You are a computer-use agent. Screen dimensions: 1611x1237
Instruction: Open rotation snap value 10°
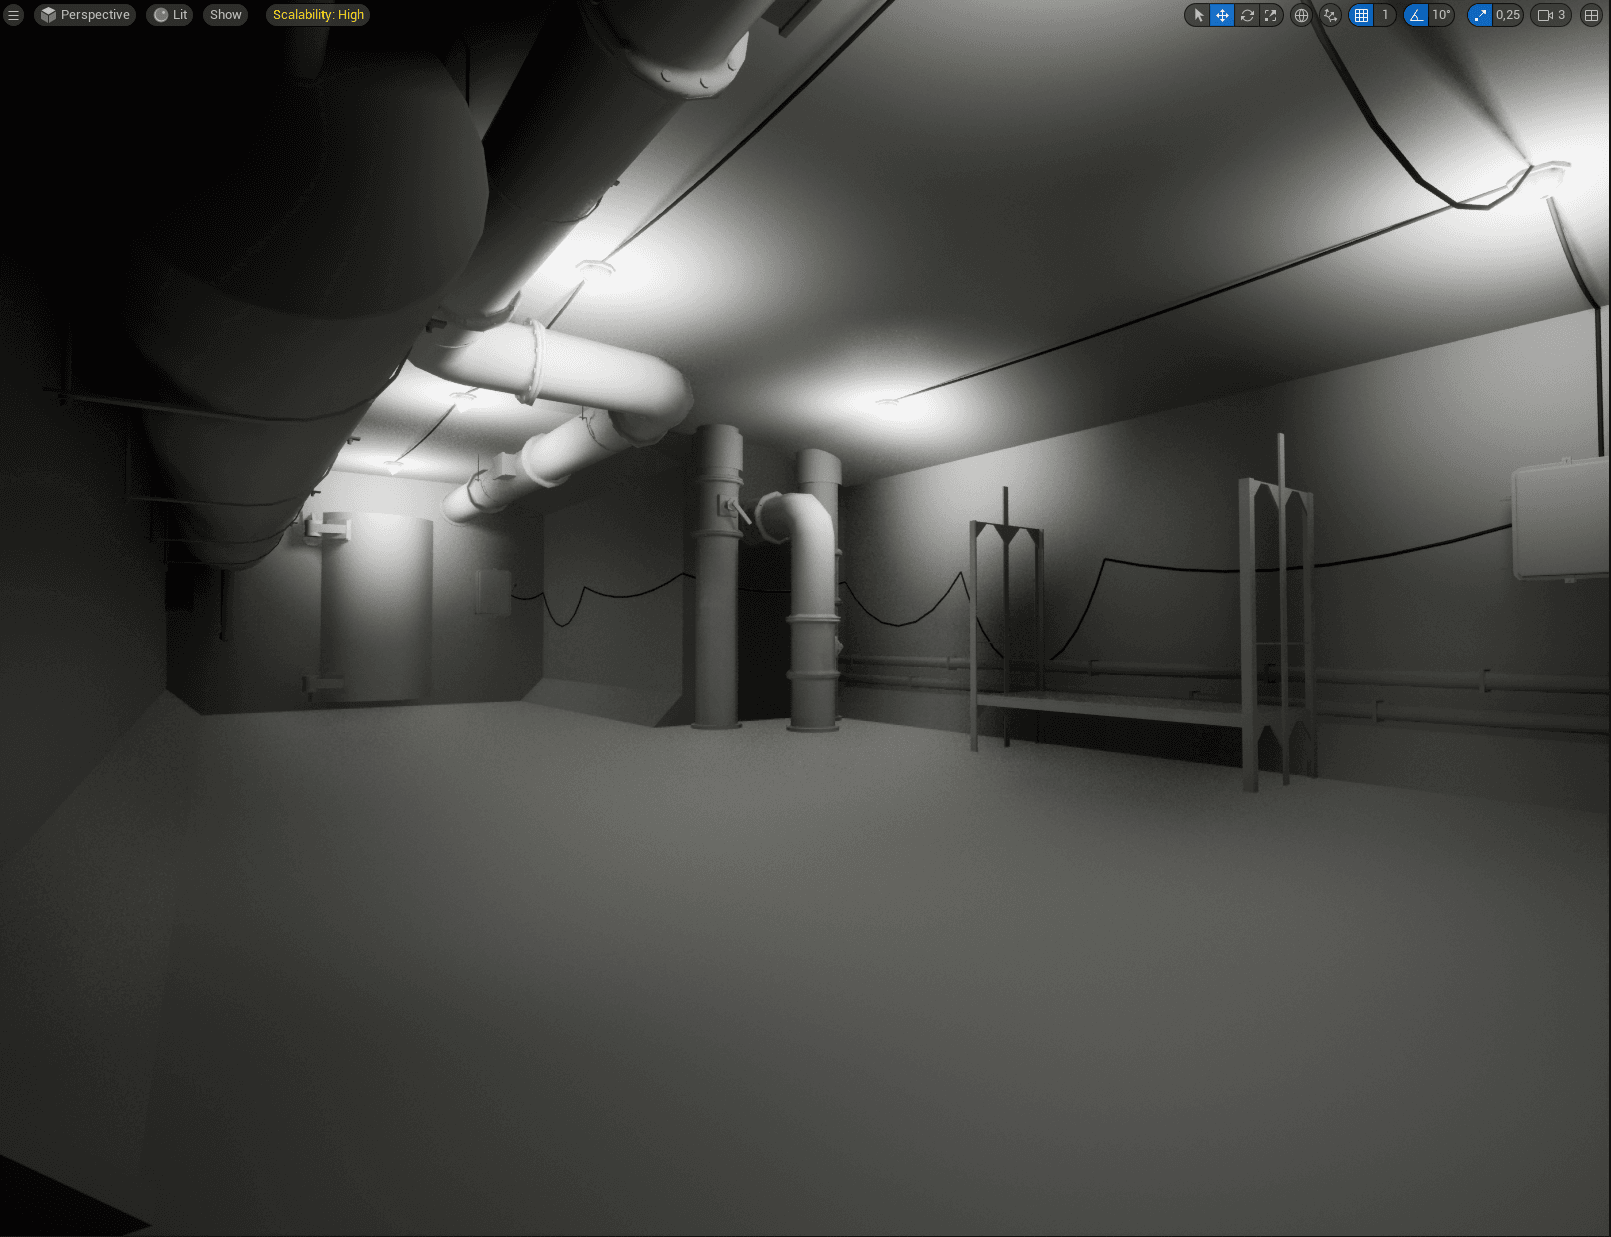pos(1441,15)
